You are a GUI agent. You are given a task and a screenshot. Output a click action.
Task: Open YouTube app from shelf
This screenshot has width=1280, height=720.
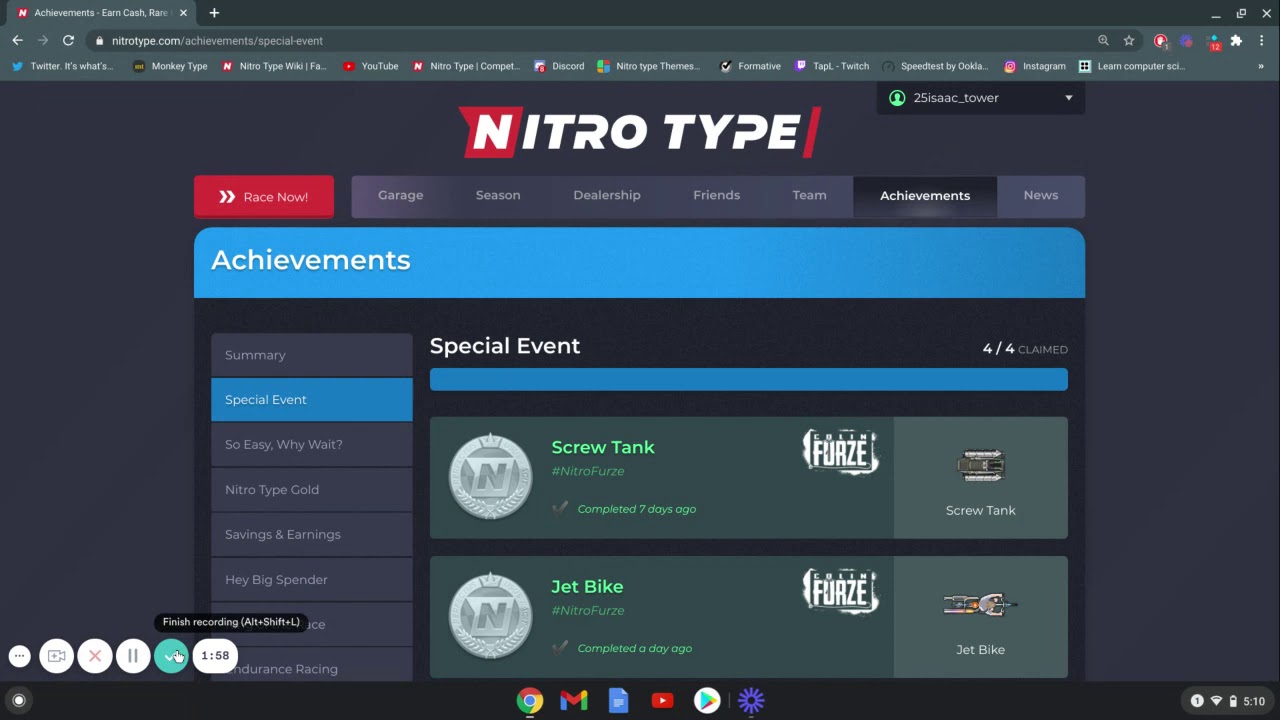click(662, 701)
